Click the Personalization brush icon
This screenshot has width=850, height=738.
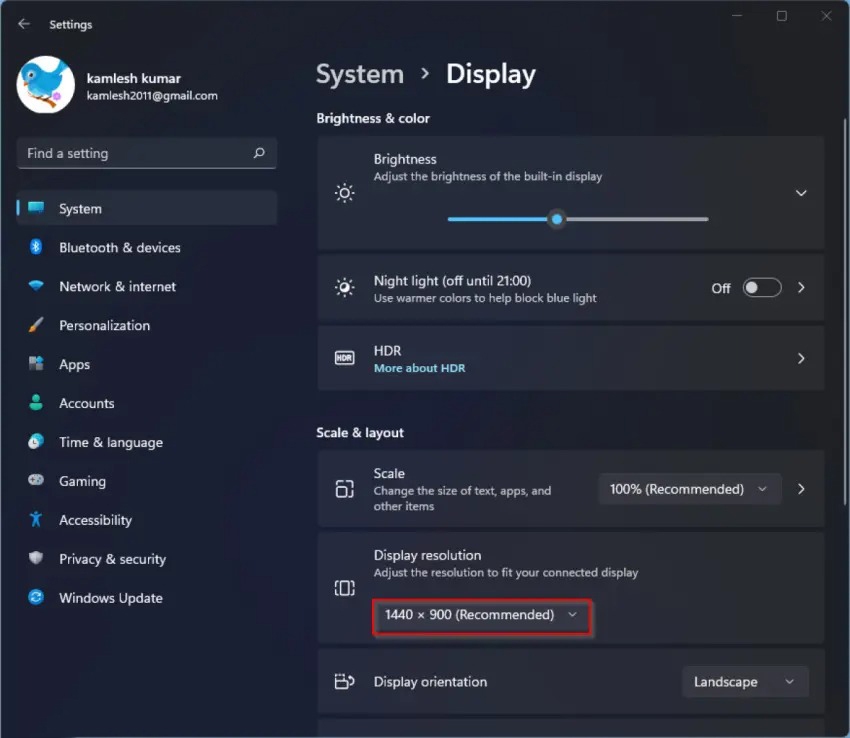coord(34,325)
